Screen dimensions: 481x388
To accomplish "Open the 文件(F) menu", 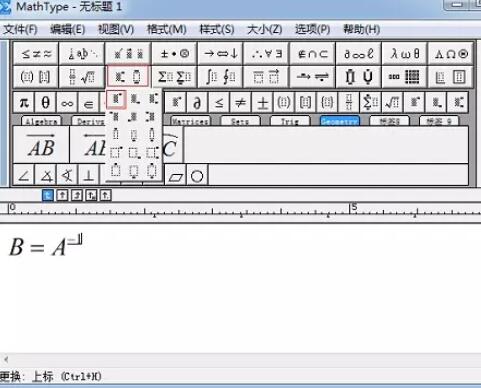I will [x=20, y=29].
